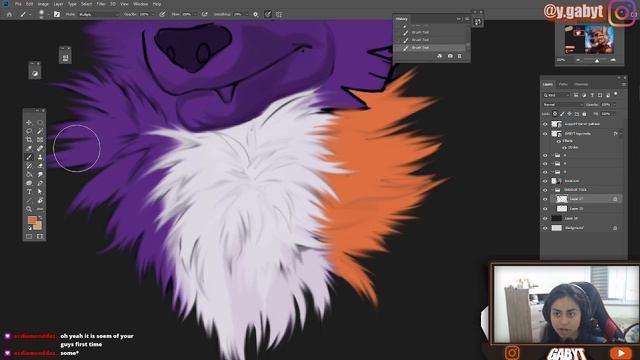Select the Lasso tool
Viewport: 640px width, 360px height.
(x=29, y=131)
